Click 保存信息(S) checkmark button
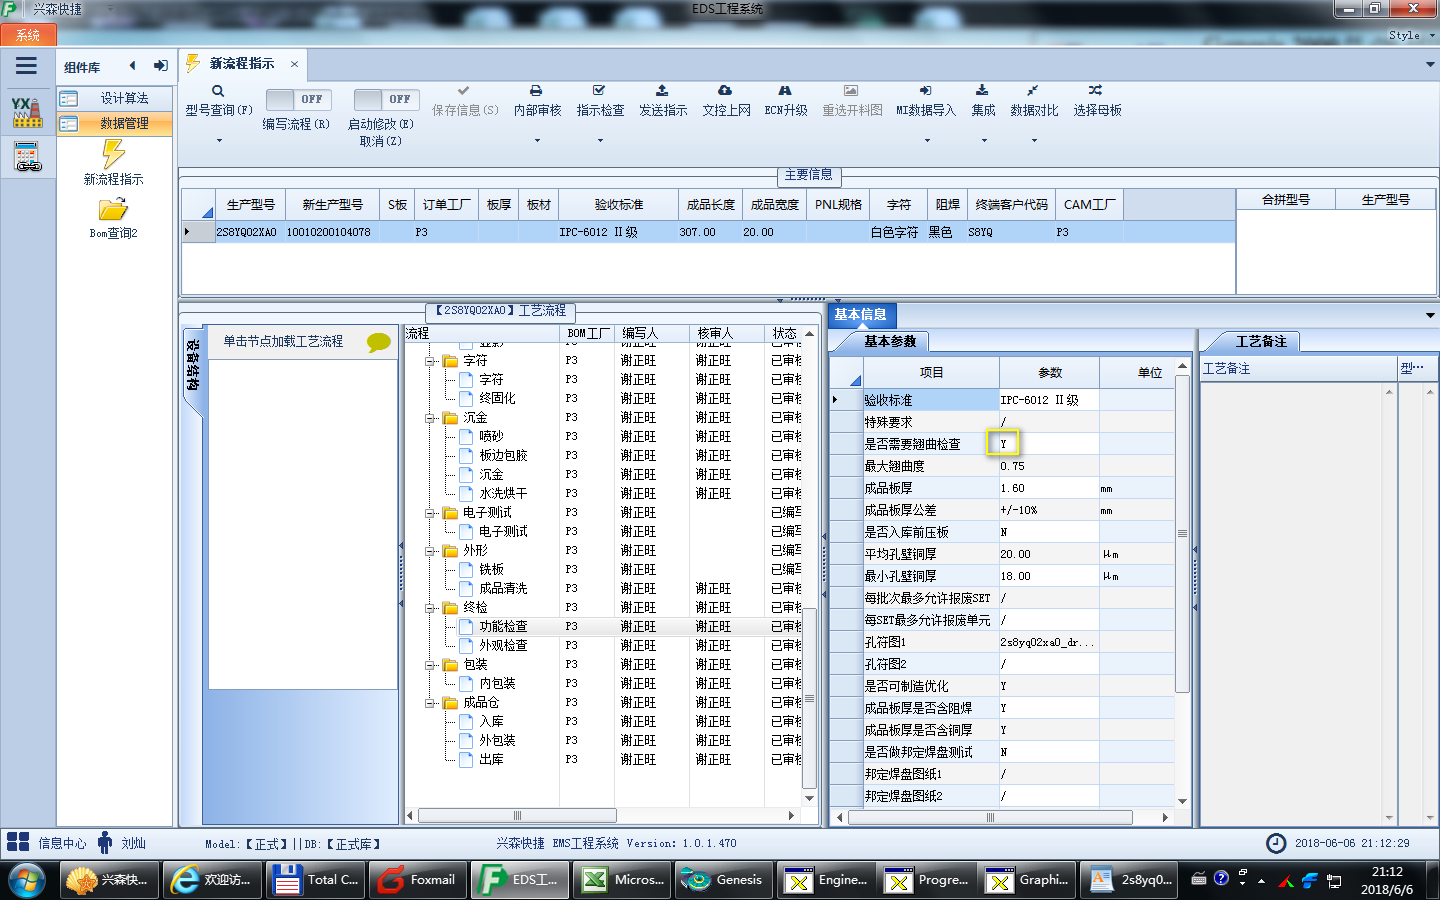The width and height of the screenshot is (1440, 900). (x=465, y=101)
